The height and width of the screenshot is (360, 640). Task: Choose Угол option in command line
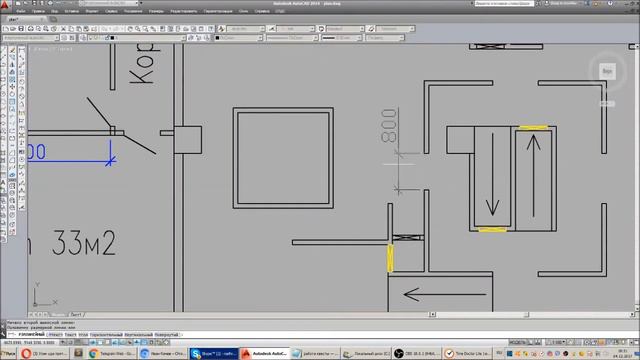83,335
